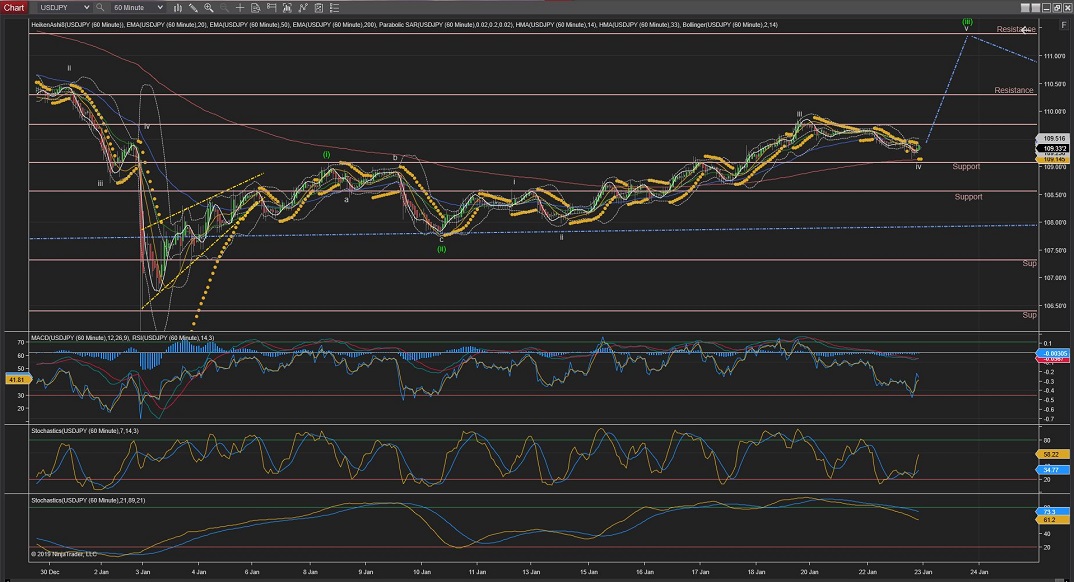Toggle the Chart Trader icon

point(271,8)
